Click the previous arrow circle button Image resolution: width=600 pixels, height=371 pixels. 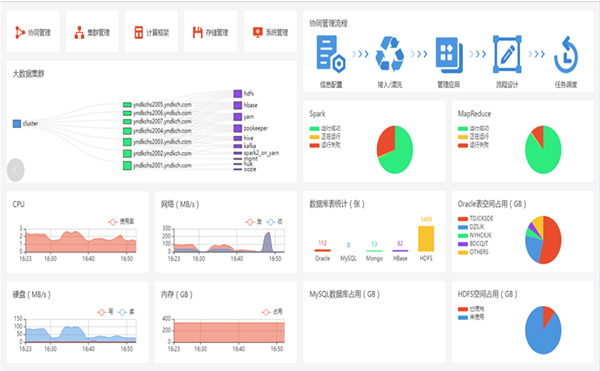[x=15, y=170]
